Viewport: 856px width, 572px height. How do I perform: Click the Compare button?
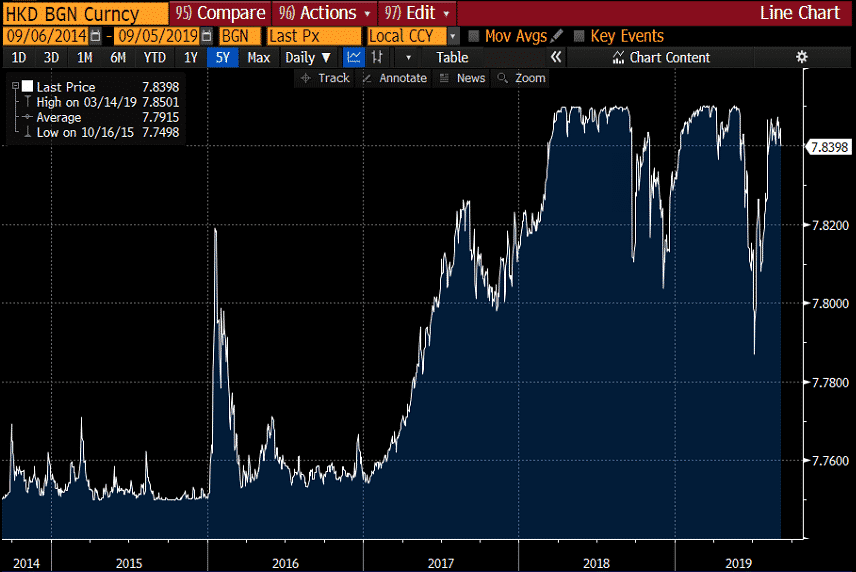coord(220,13)
